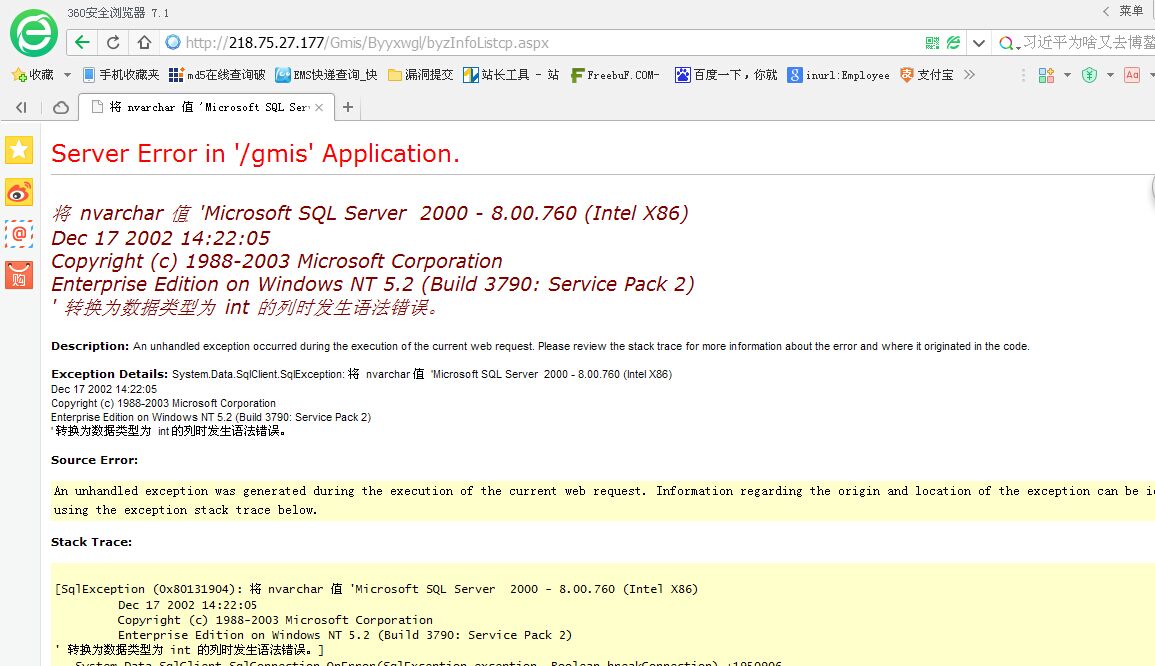Open md5在线查询破 bookmark

pos(217,74)
